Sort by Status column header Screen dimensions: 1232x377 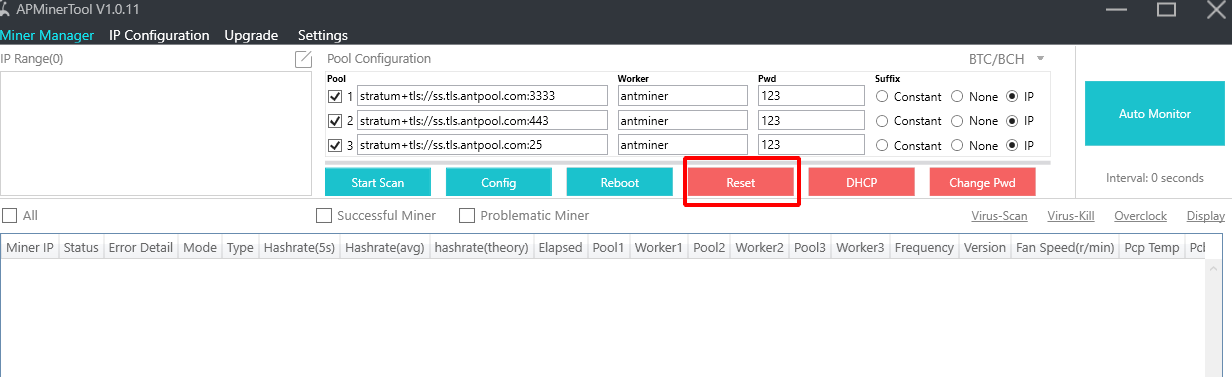pyautogui.click(x=81, y=247)
